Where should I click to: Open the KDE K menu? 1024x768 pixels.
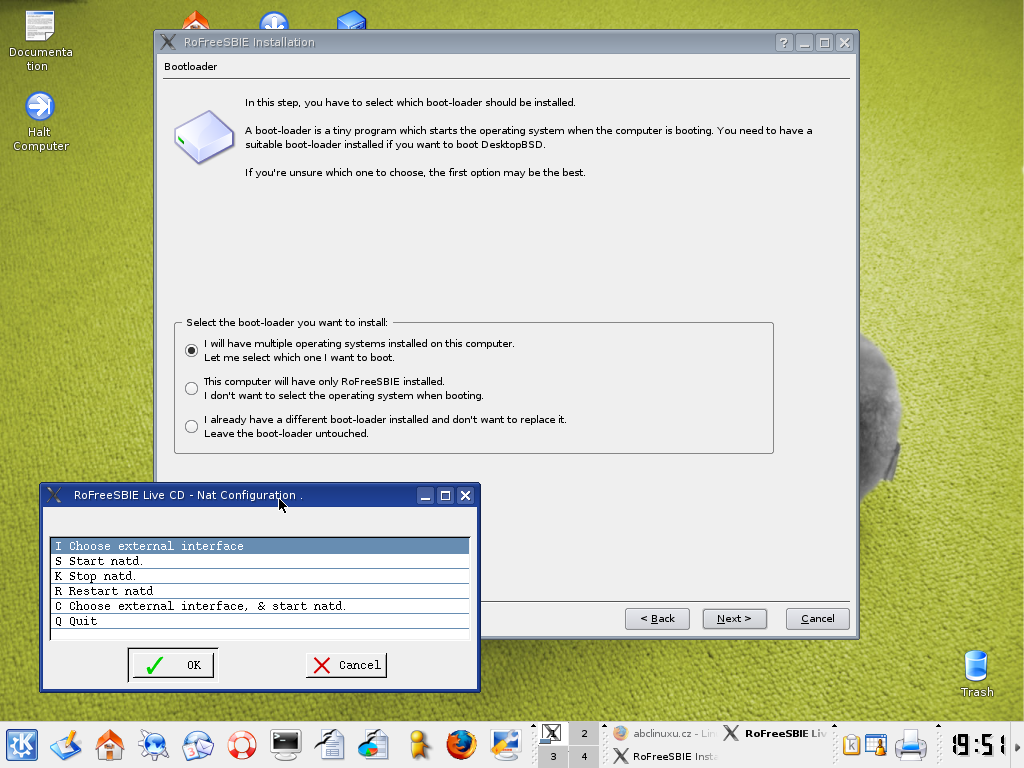click(x=22, y=744)
